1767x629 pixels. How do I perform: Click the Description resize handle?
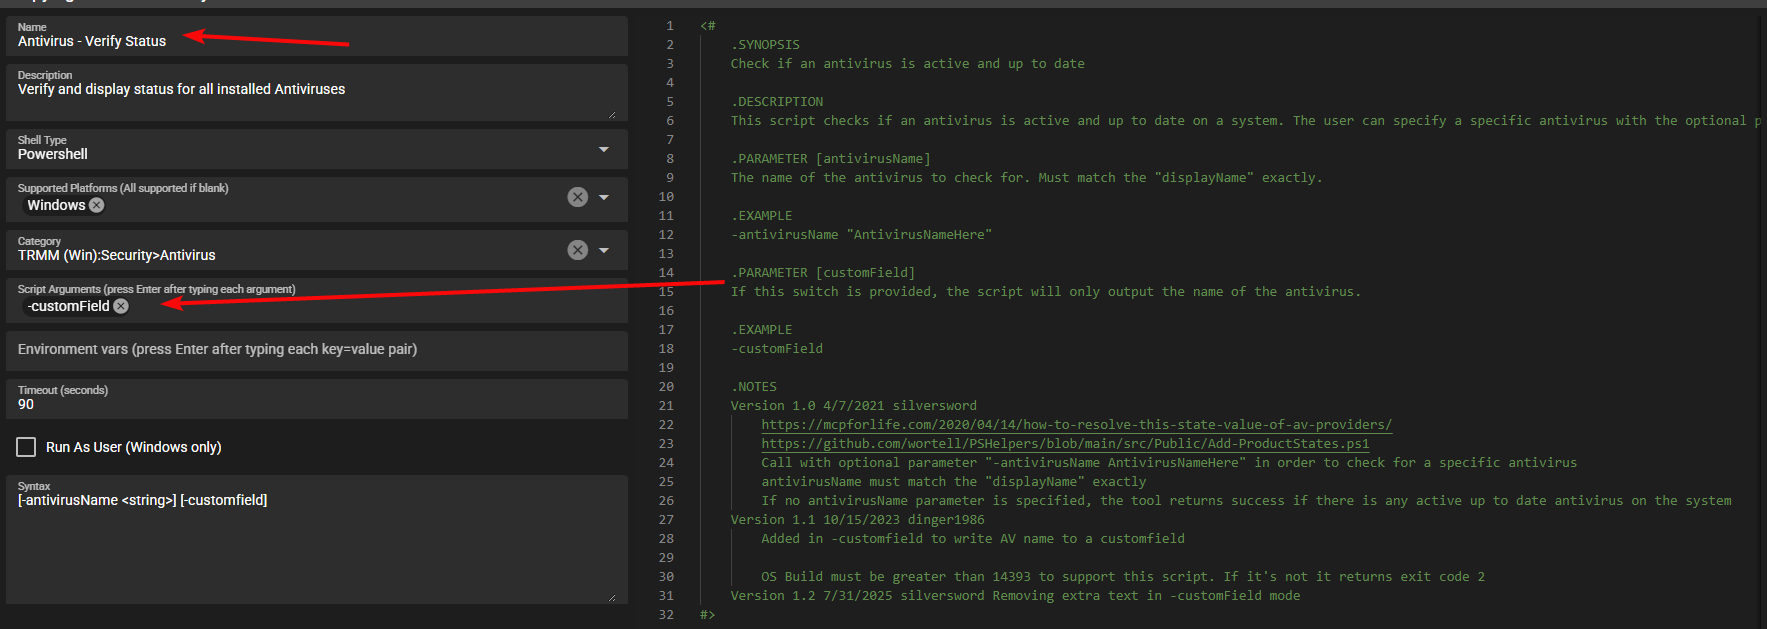(x=612, y=114)
